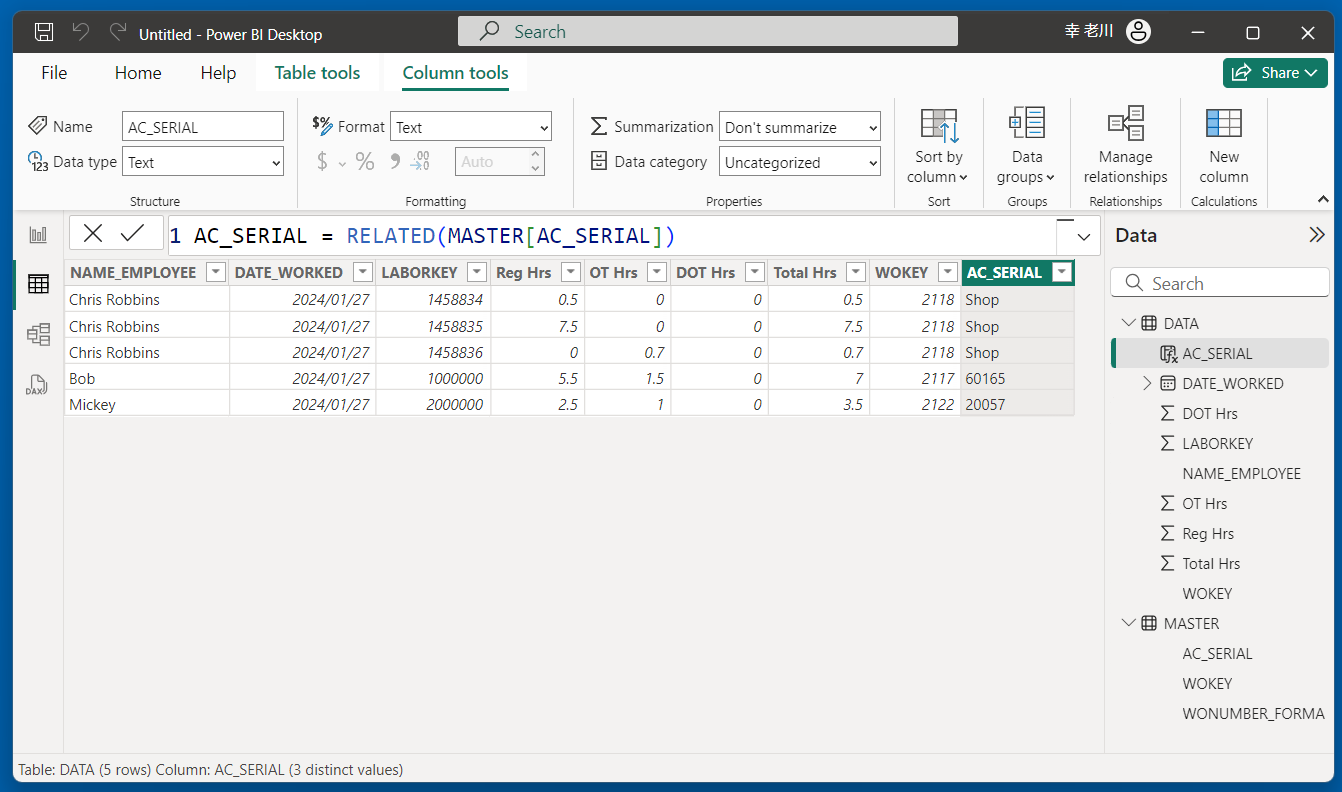Click the column Name input field
1342x792 pixels.
coord(203,127)
